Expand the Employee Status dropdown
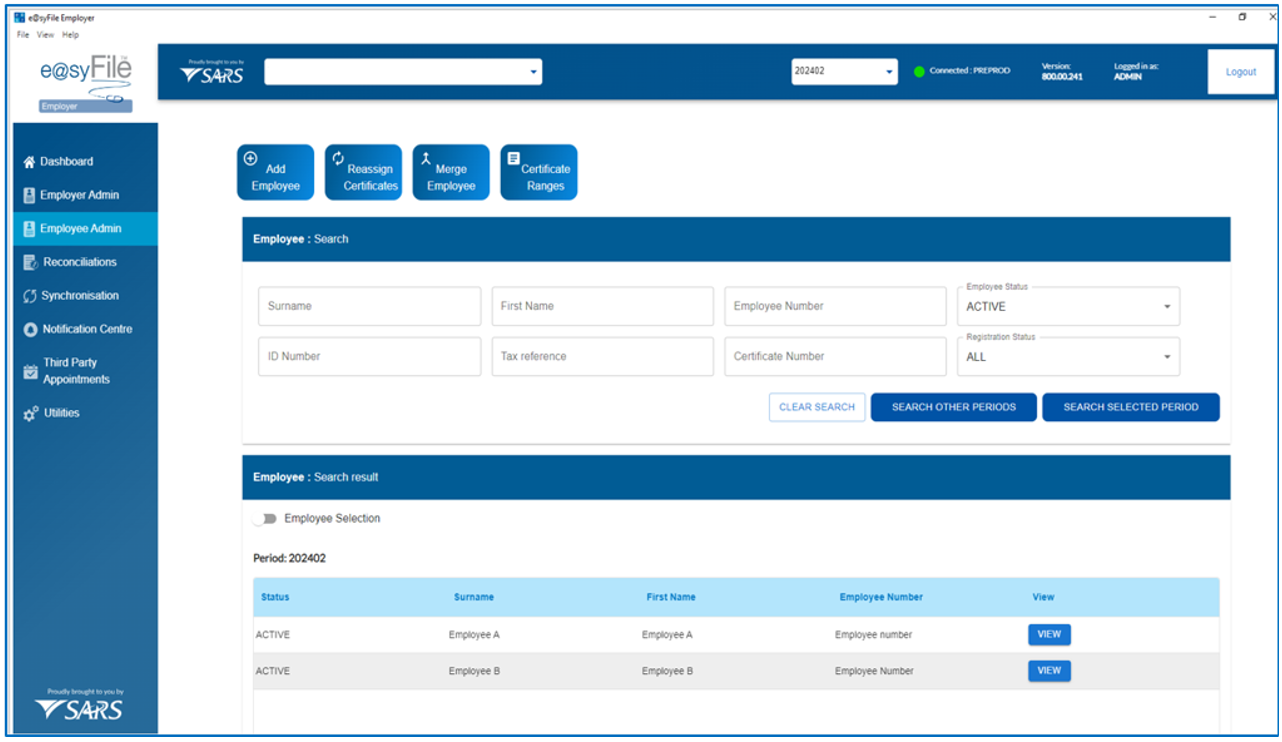 click(1068, 307)
